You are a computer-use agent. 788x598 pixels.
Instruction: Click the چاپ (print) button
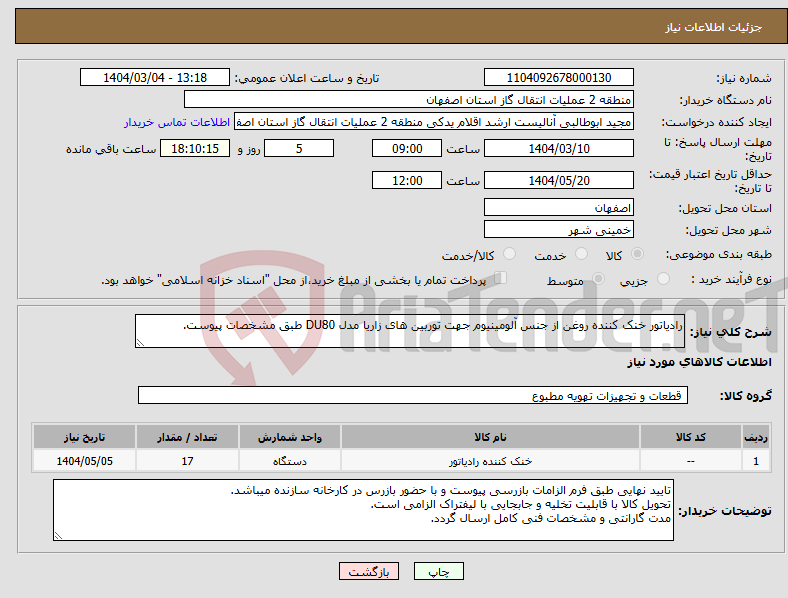pos(438,571)
